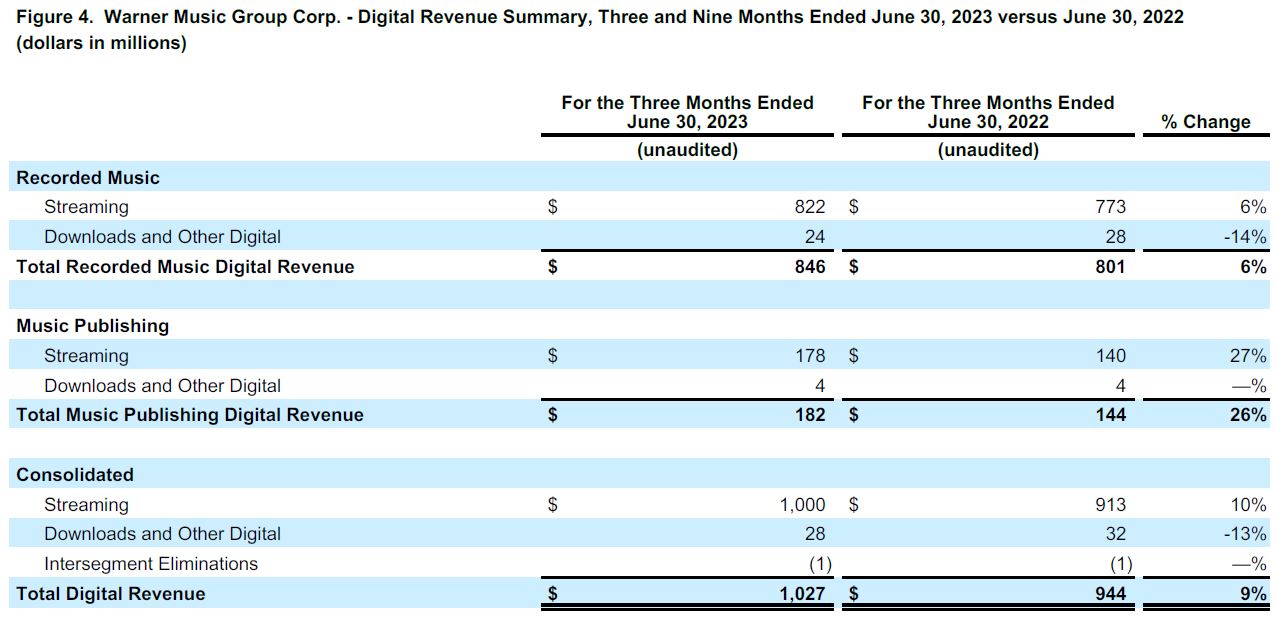Click the 27% change cell
This screenshot has width=1276, height=622.
click(x=1249, y=356)
